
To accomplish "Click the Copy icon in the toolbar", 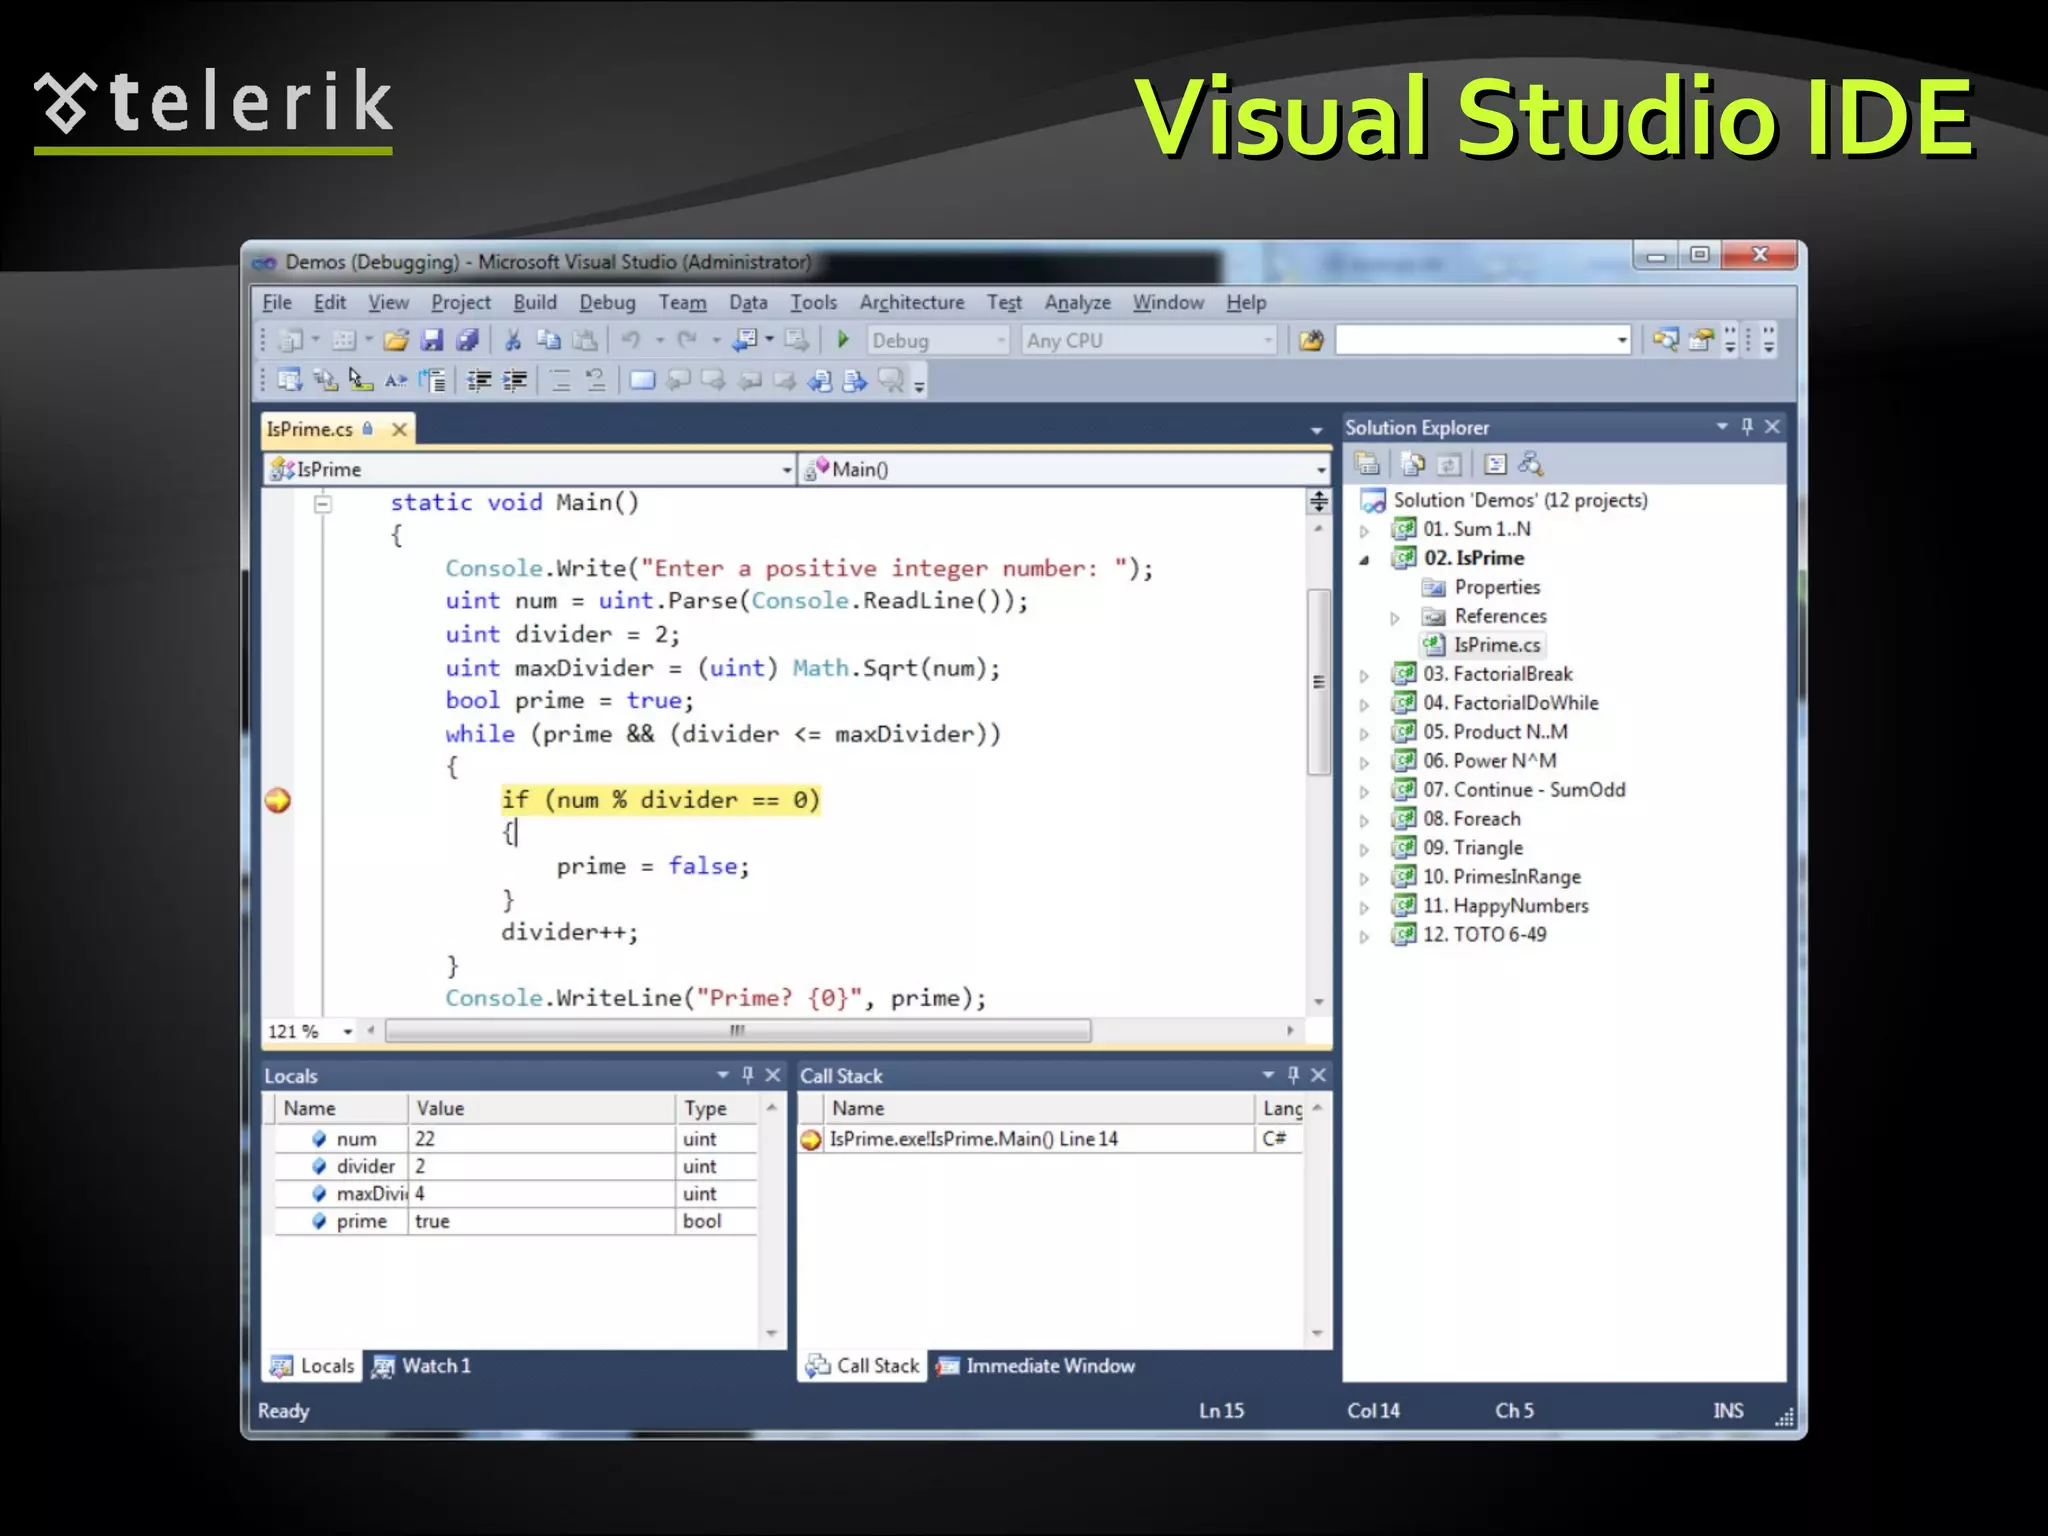I will pos(549,341).
